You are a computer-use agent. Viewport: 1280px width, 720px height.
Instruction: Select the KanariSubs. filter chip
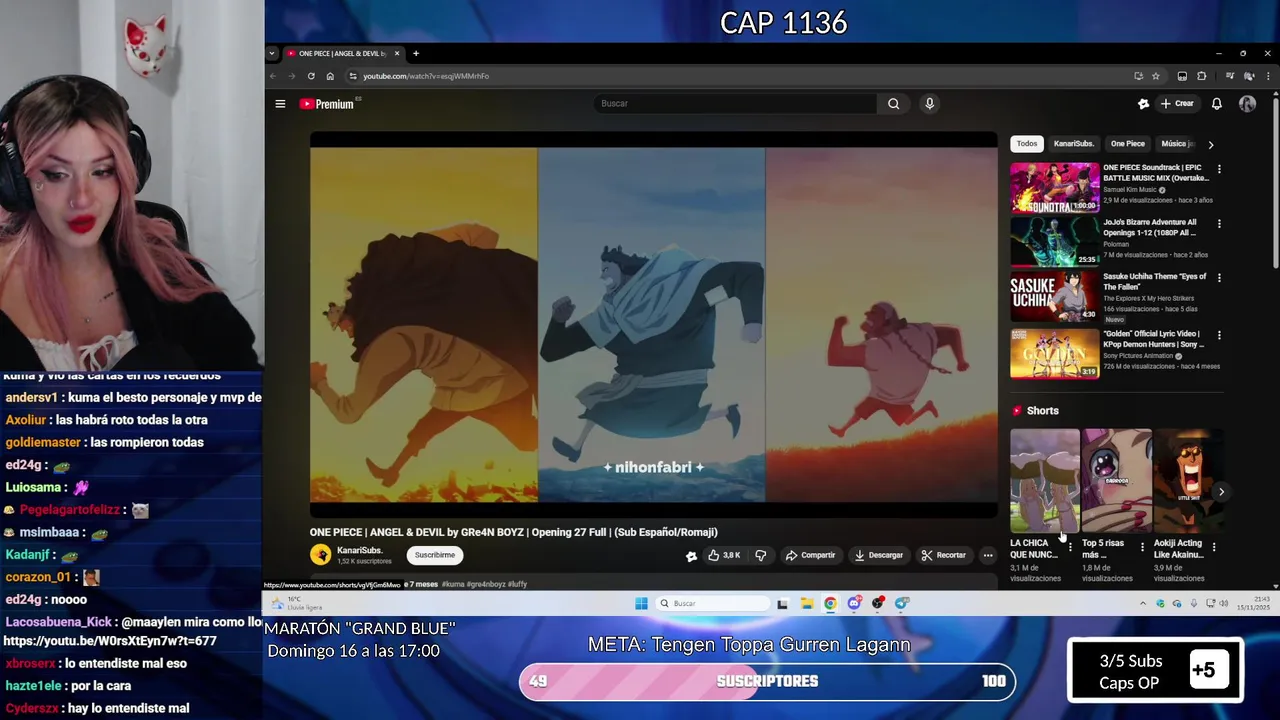pyautogui.click(x=1073, y=144)
